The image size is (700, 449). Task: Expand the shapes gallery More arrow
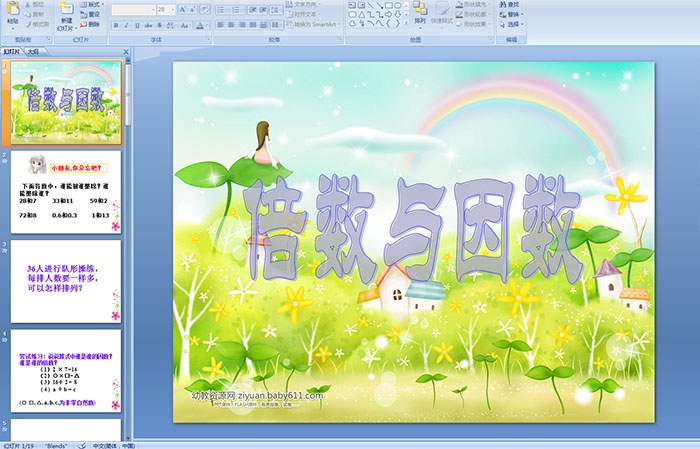click(x=406, y=24)
